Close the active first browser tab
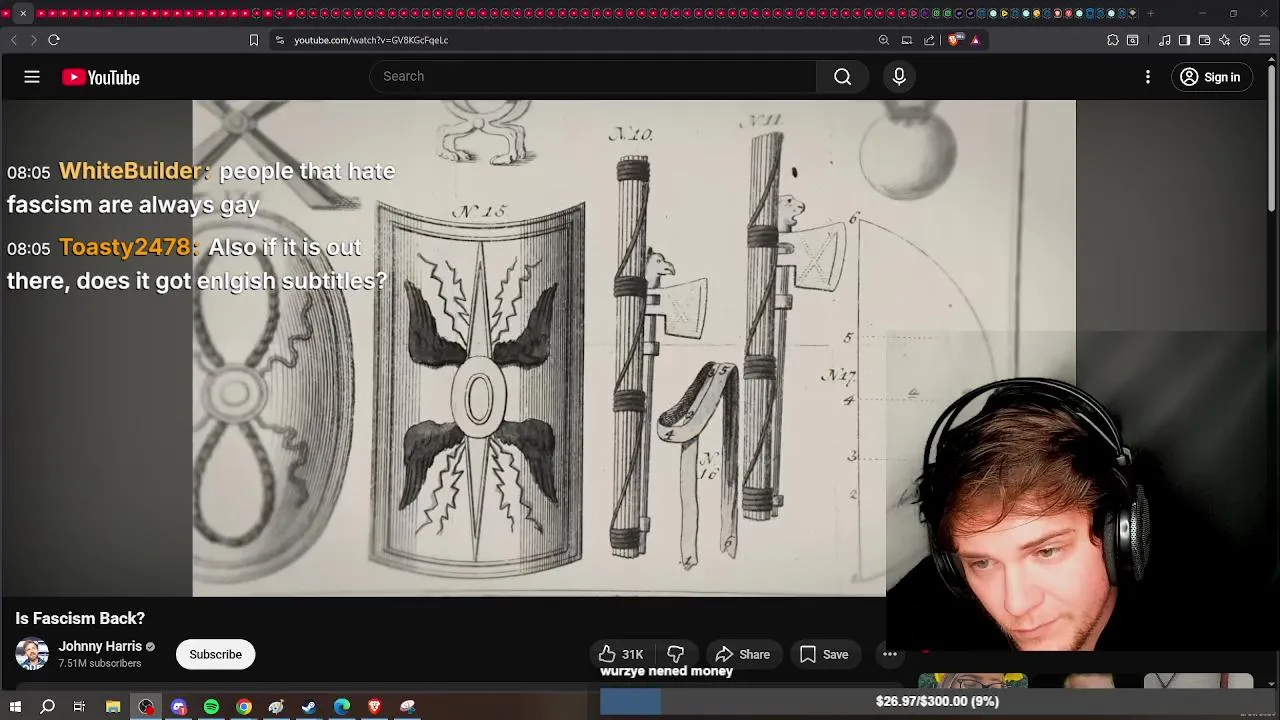 [23, 13]
